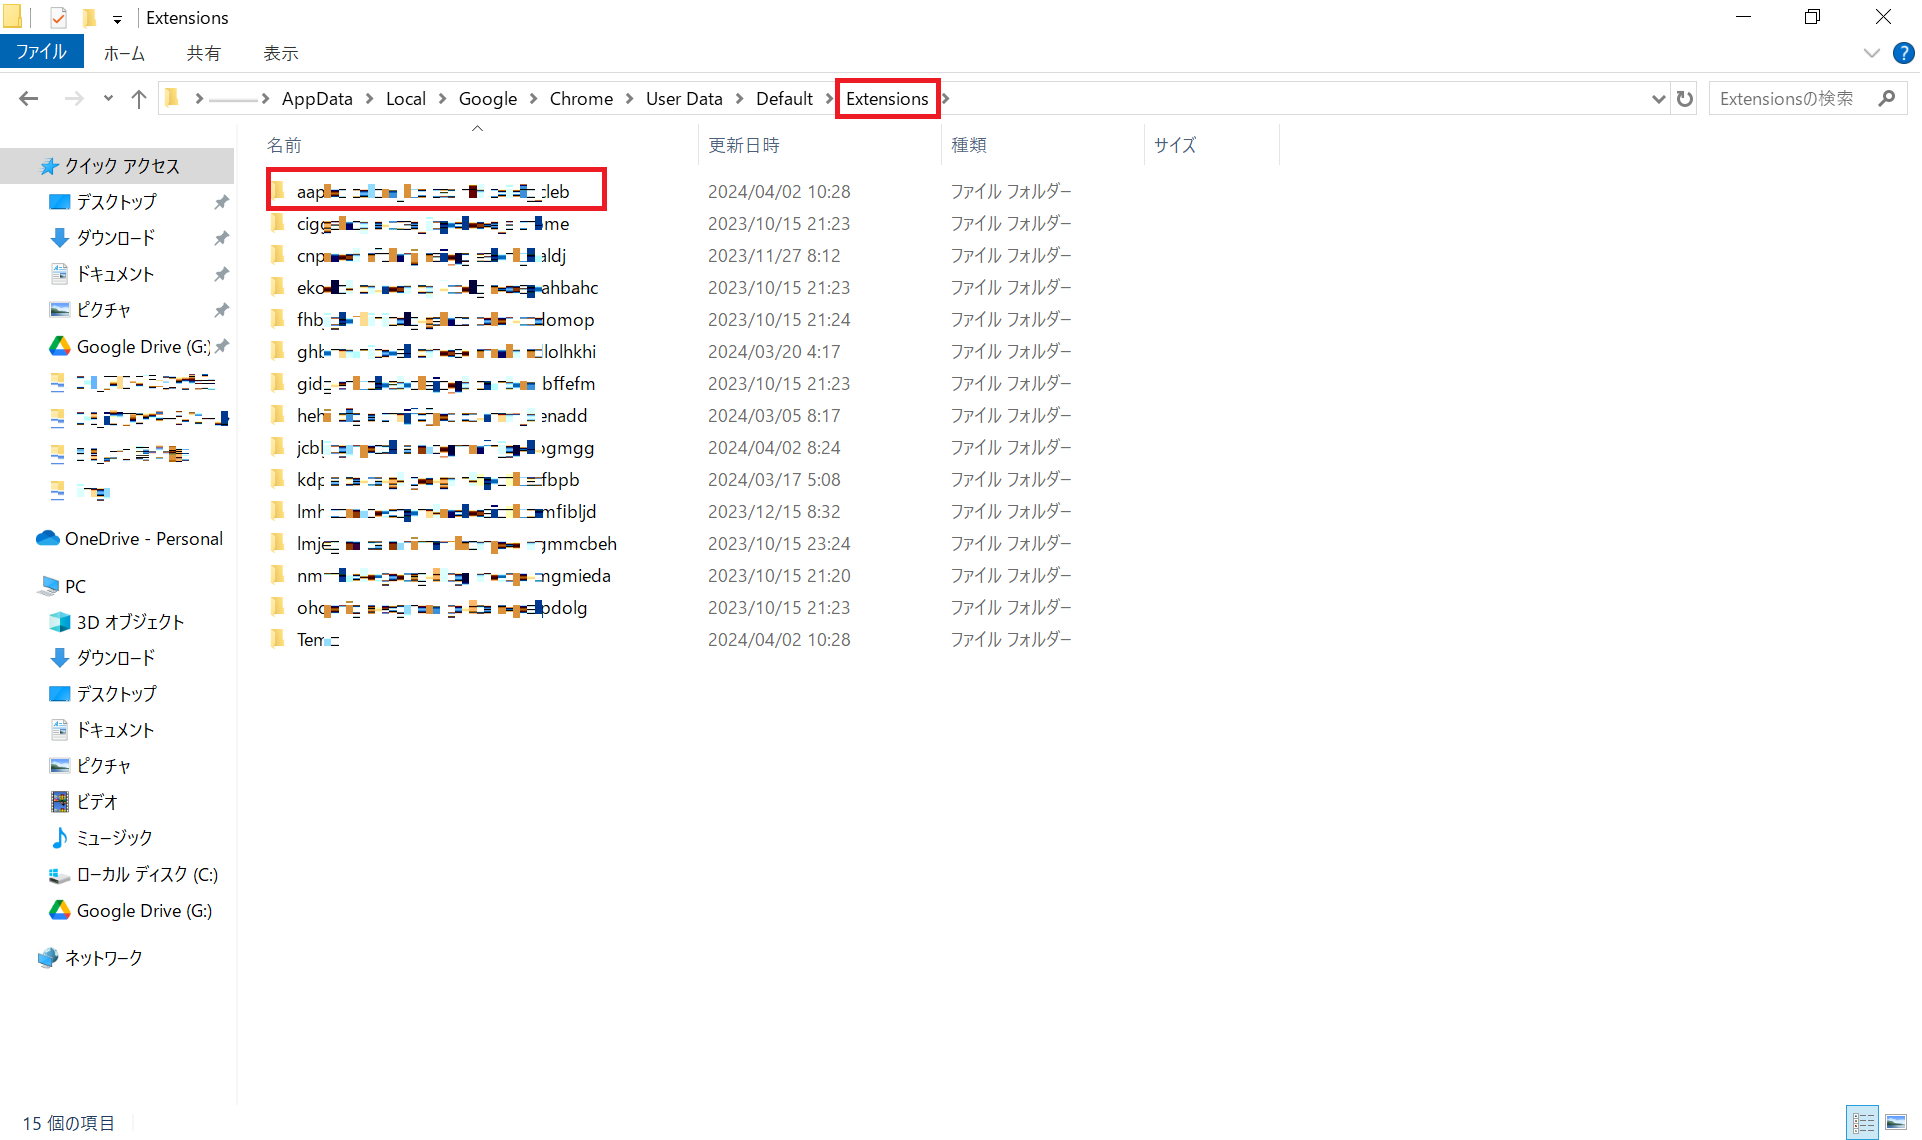The width and height of the screenshot is (1922, 1140).
Task: Click the Refresh button in address bar
Action: (x=1685, y=98)
